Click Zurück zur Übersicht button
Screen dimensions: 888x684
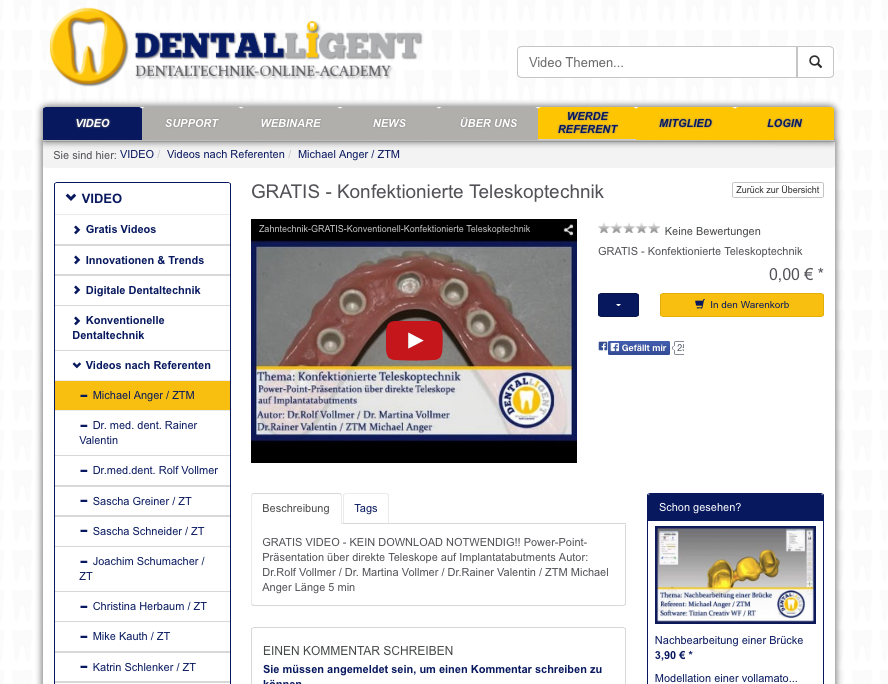(x=778, y=190)
